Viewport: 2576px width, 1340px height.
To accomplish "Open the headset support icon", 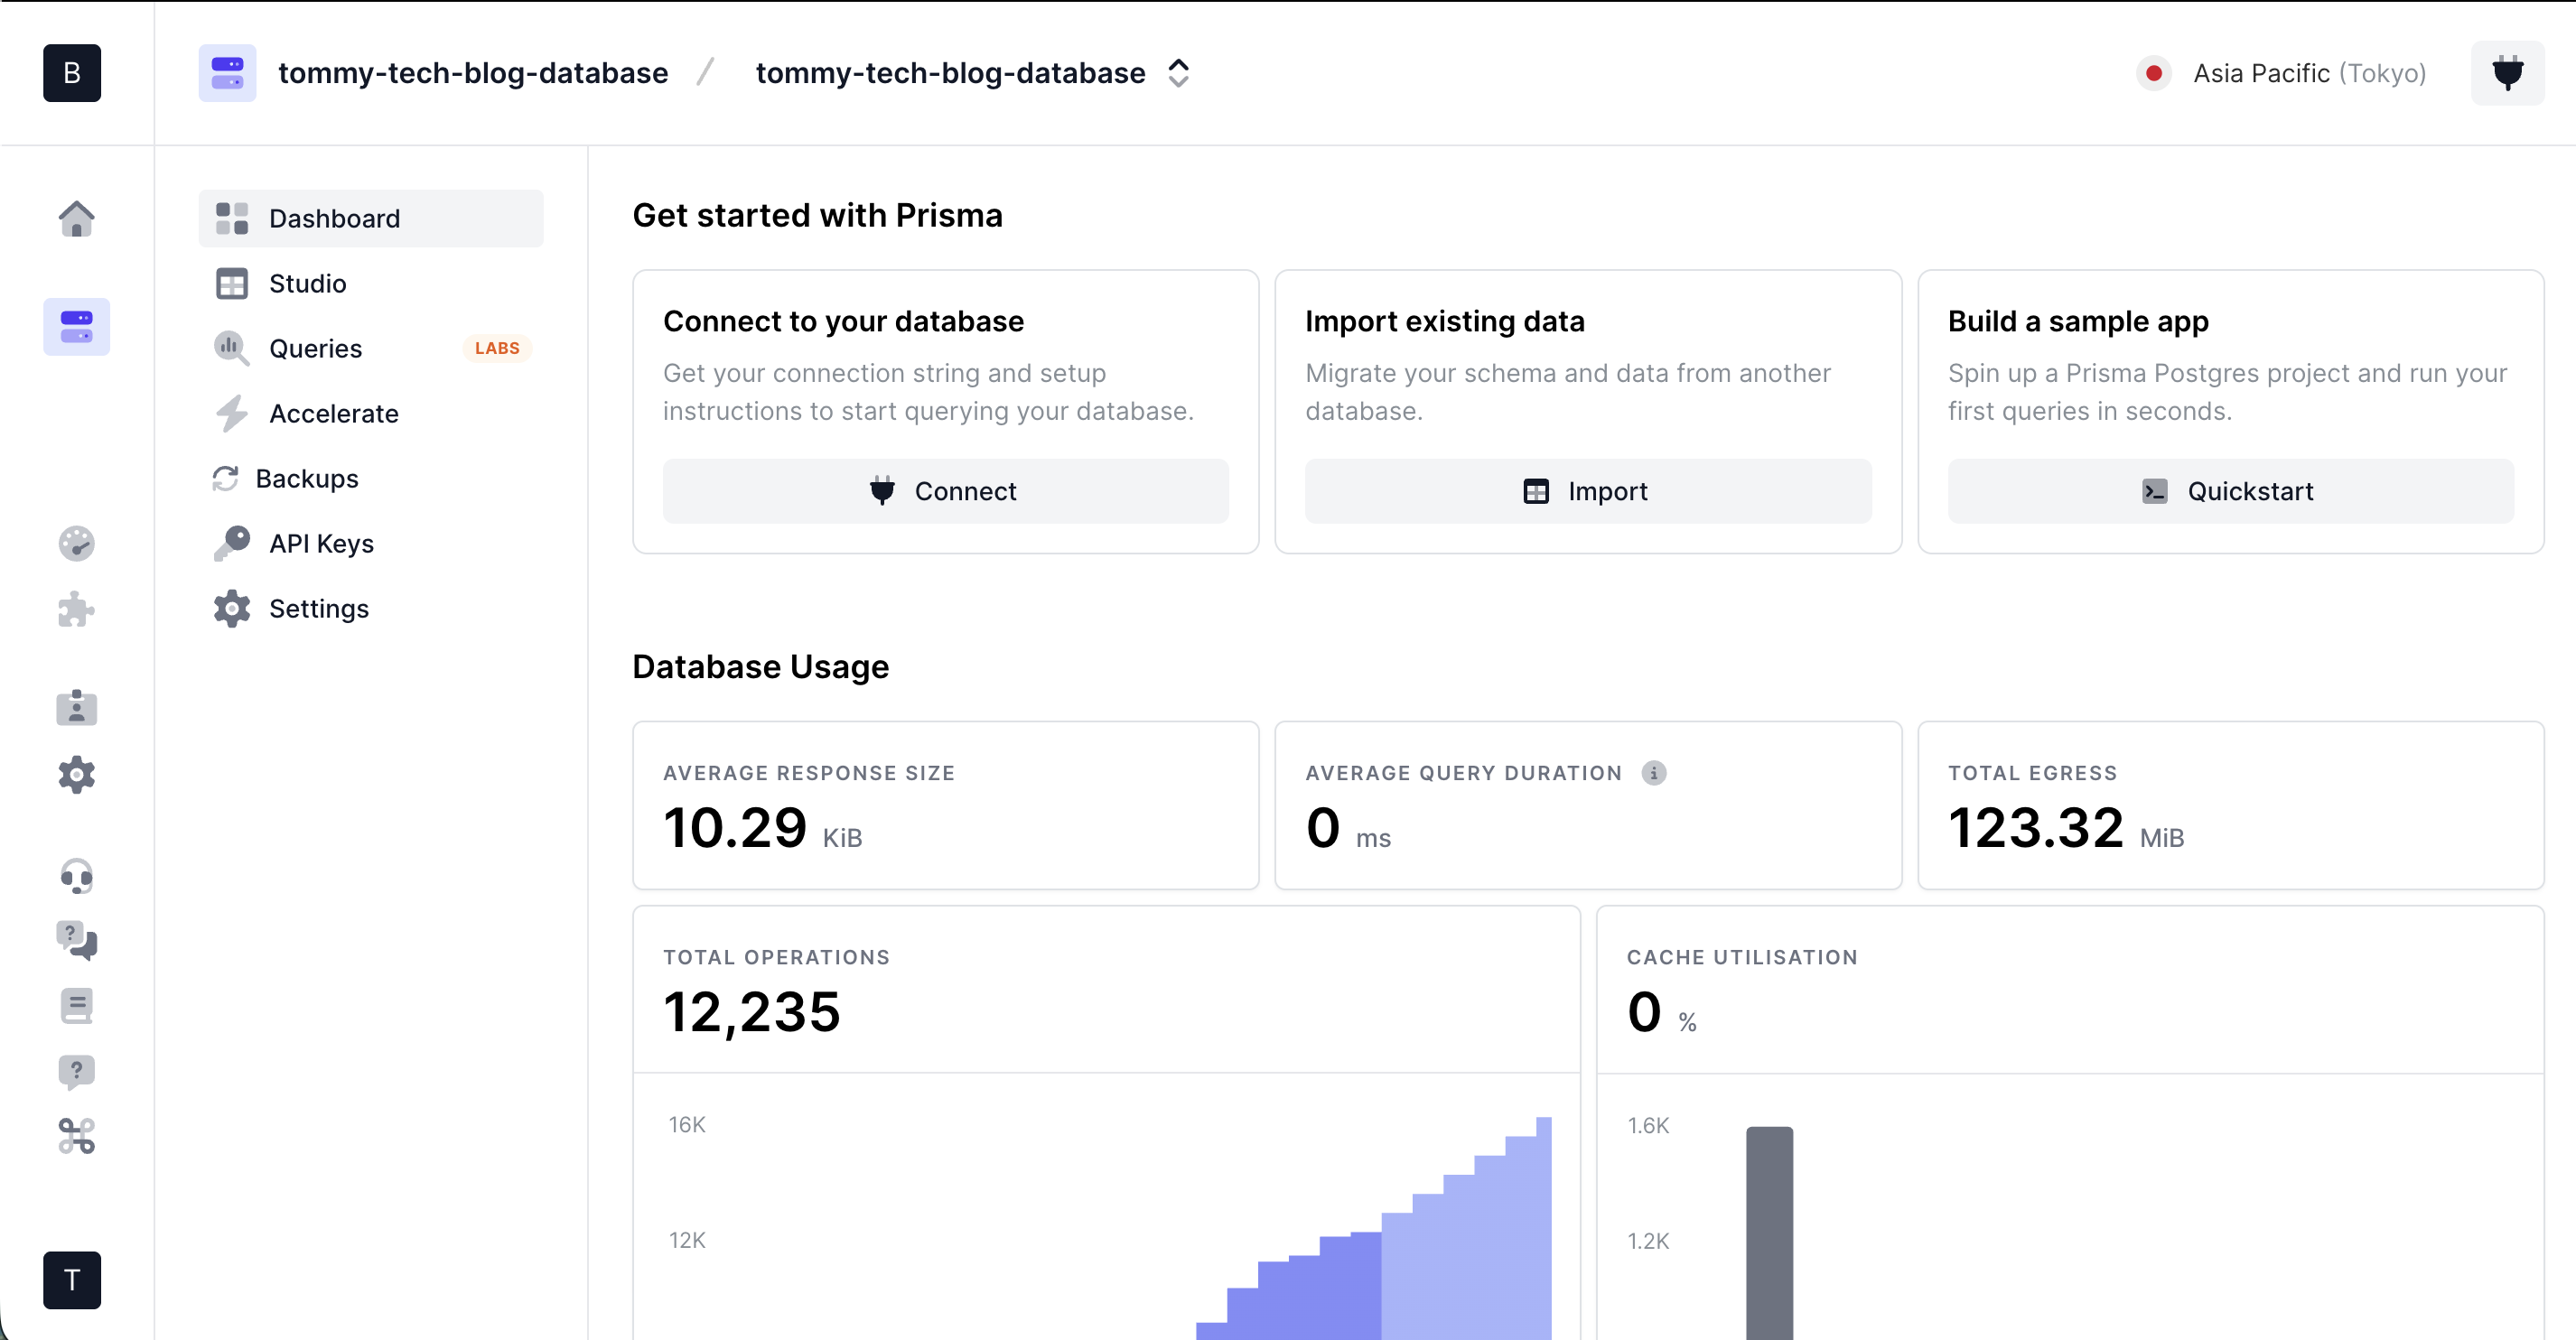I will pos(76,876).
